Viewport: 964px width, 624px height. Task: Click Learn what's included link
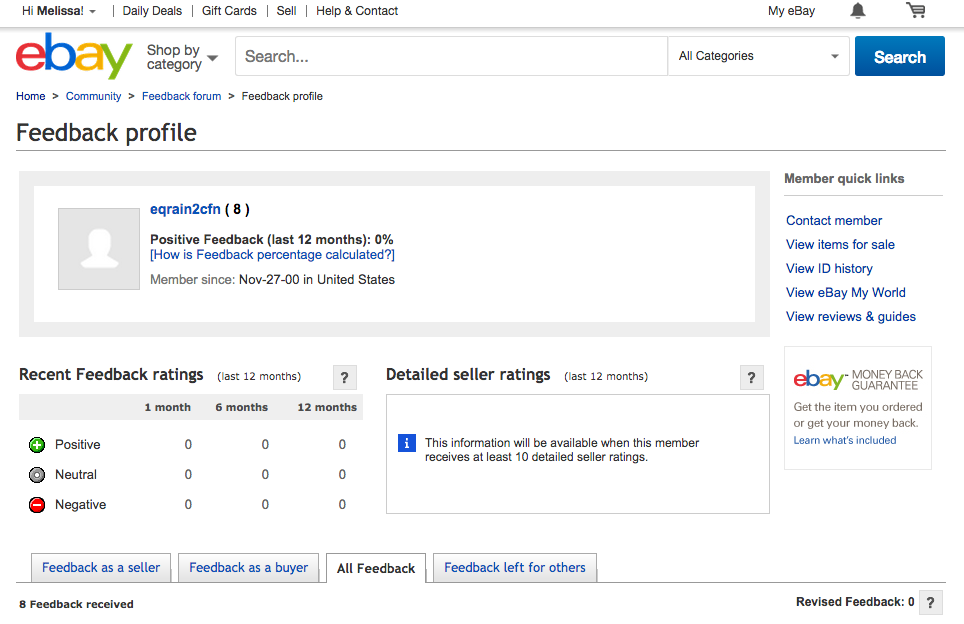pyautogui.click(x=845, y=440)
